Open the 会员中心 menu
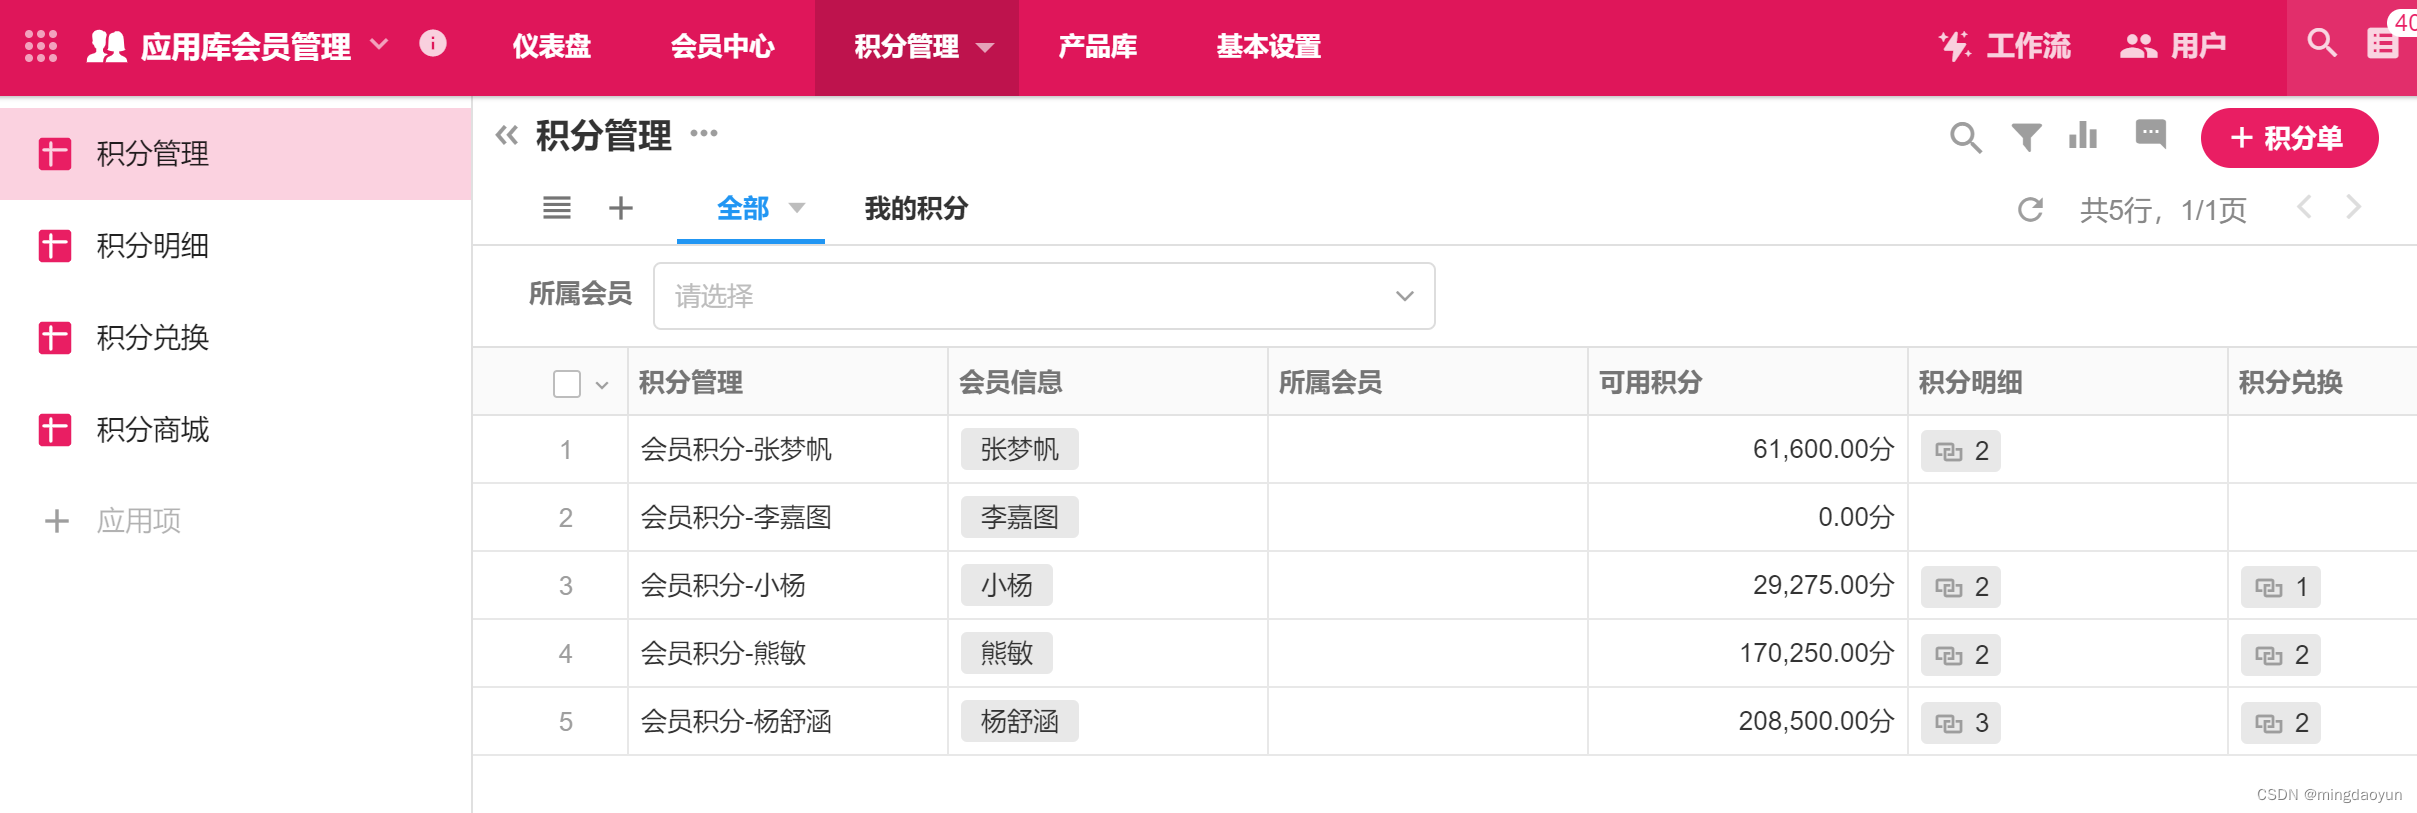This screenshot has height=813, width=2417. pyautogui.click(x=722, y=46)
